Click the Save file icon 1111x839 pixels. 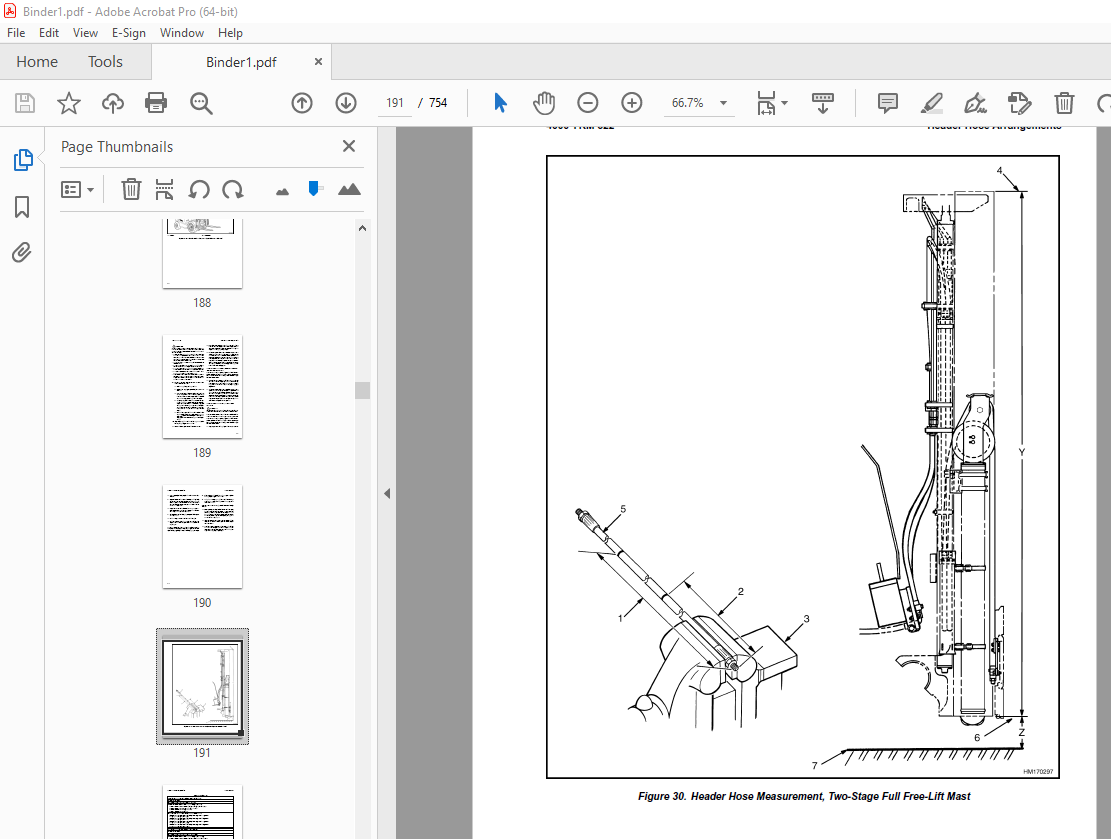click(x=25, y=103)
